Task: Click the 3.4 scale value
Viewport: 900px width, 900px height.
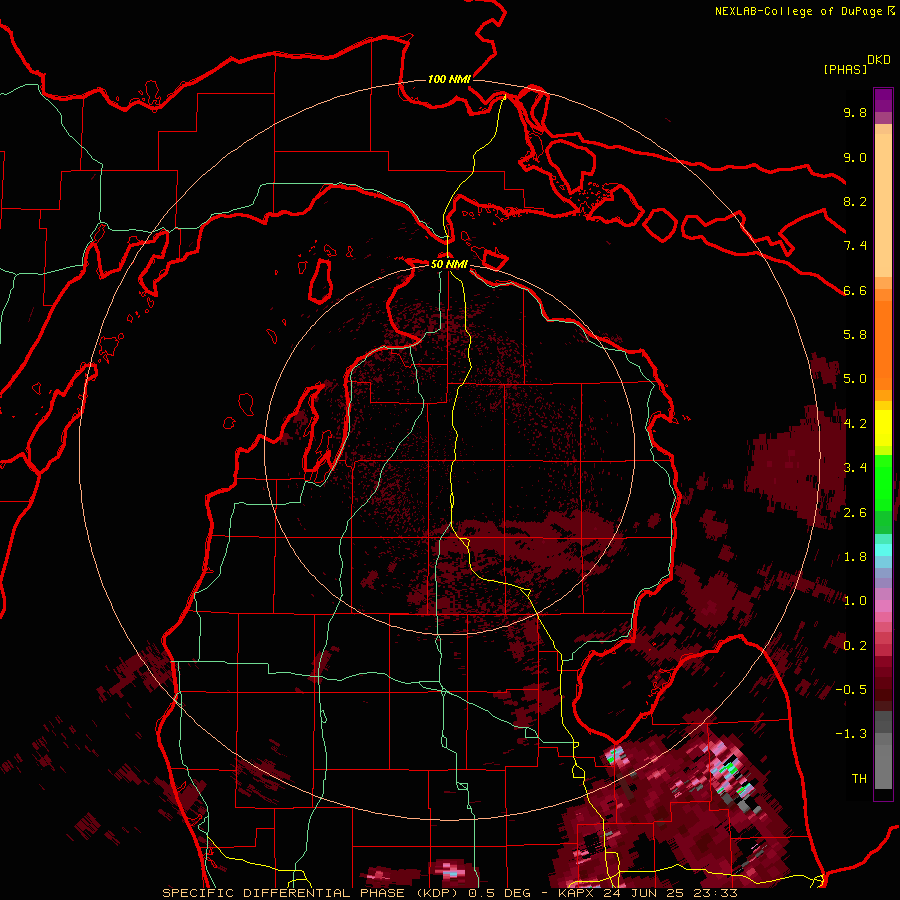Action: tap(855, 468)
